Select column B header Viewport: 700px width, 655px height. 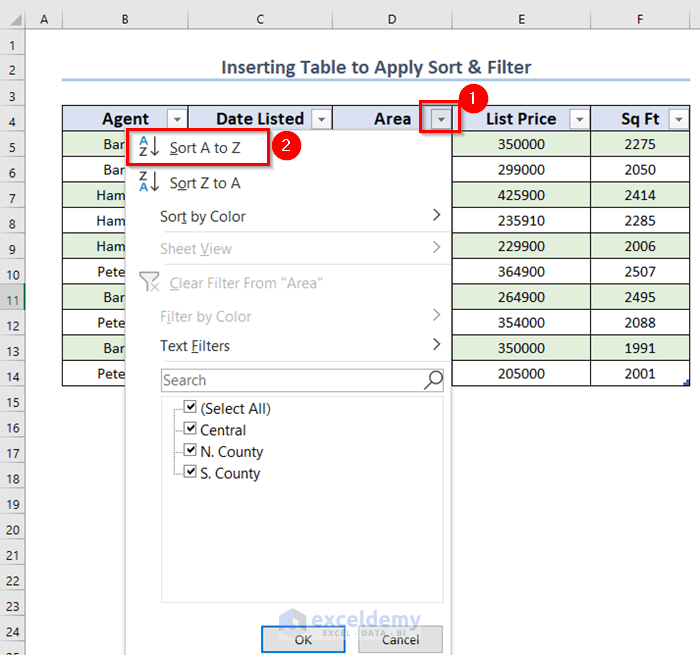coord(125,19)
